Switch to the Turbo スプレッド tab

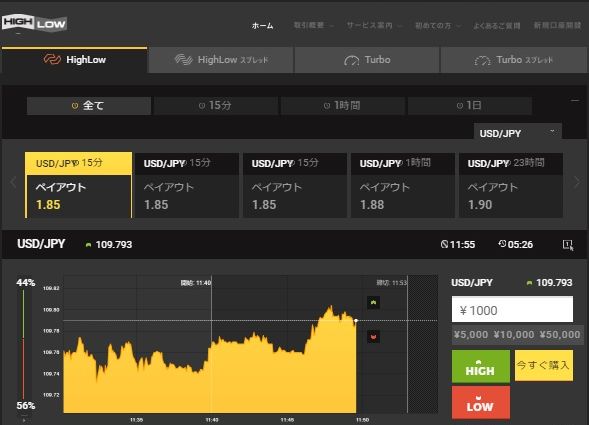514,60
